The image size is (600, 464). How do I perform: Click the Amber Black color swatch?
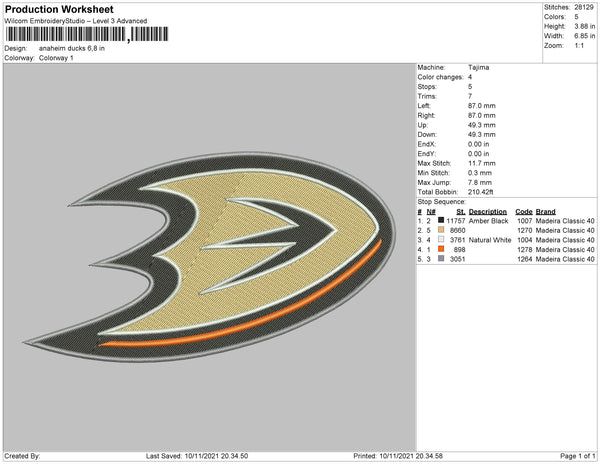(441, 220)
